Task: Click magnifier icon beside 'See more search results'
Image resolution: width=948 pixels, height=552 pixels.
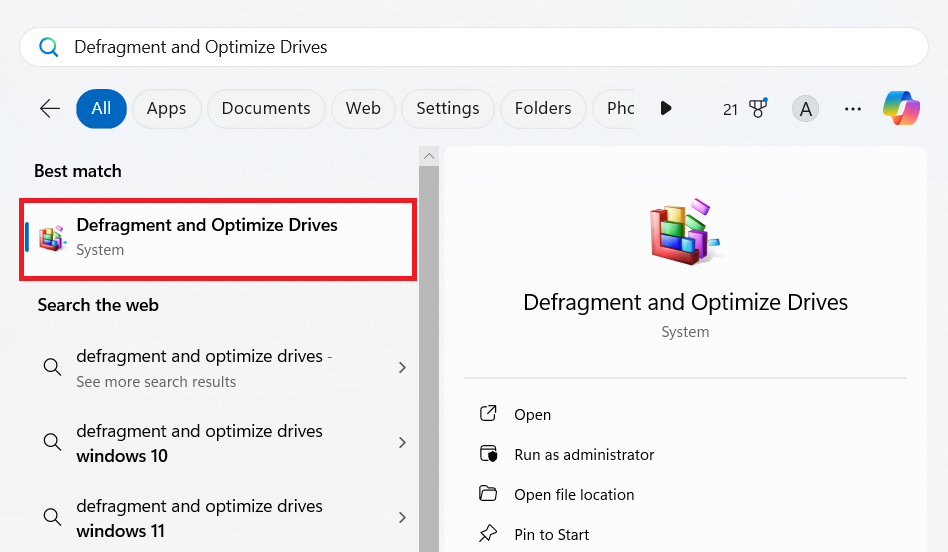Action: point(52,367)
